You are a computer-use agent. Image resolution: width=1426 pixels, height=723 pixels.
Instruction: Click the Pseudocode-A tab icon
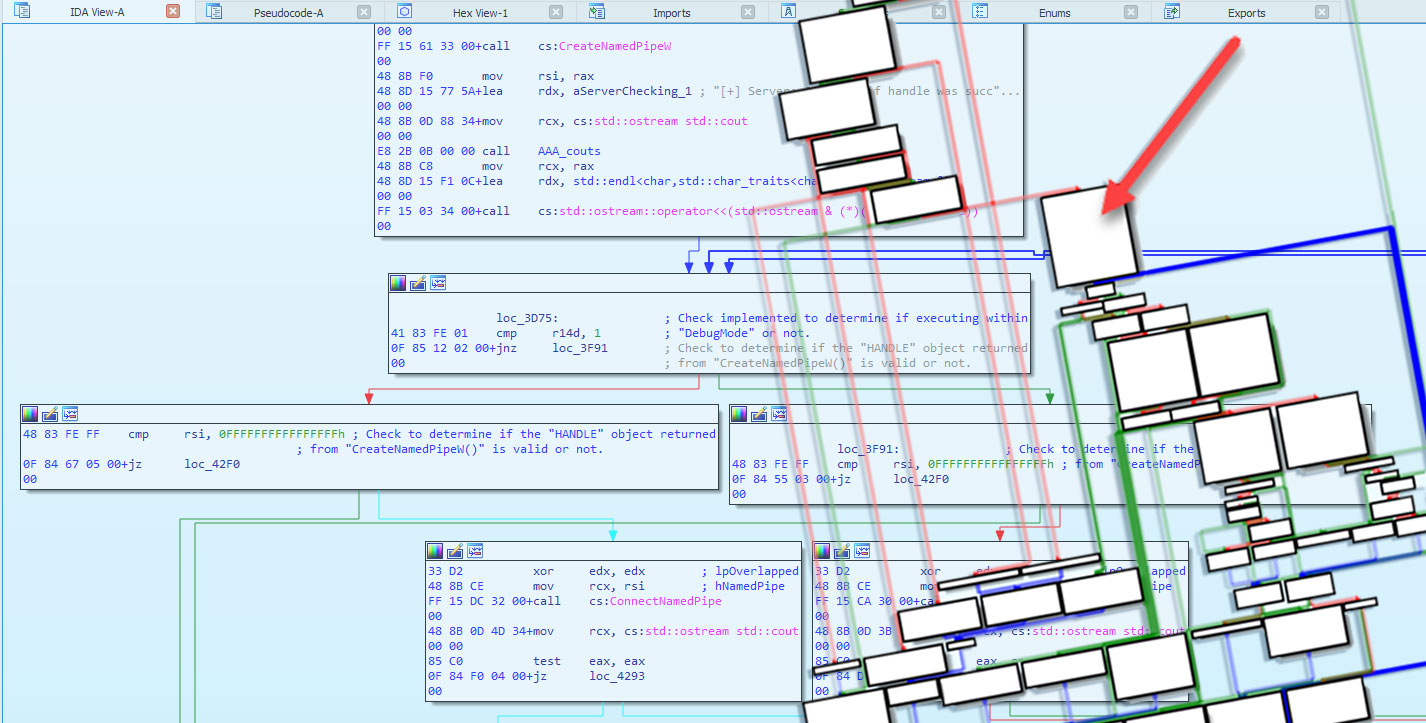pyautogui.click(x=214, y=12)
